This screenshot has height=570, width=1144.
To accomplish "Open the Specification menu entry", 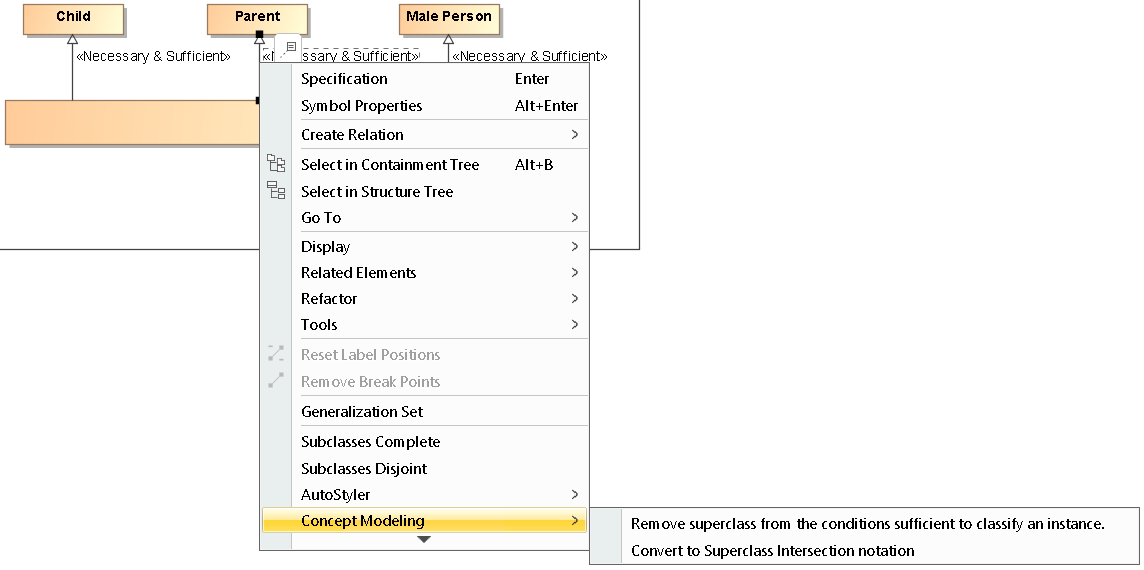I will 344,79.
